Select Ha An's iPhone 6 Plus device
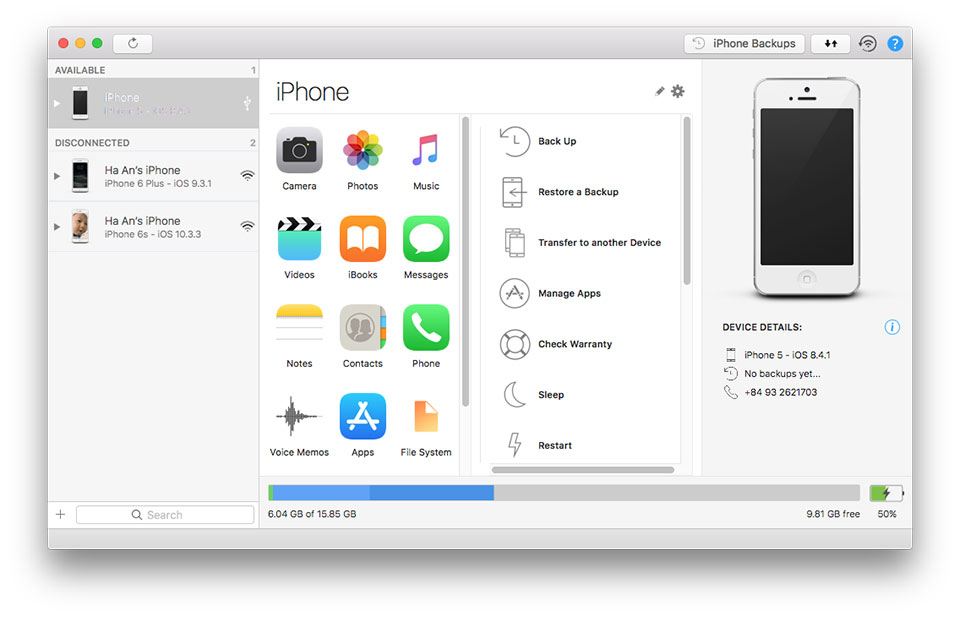 tap(153, 176)
